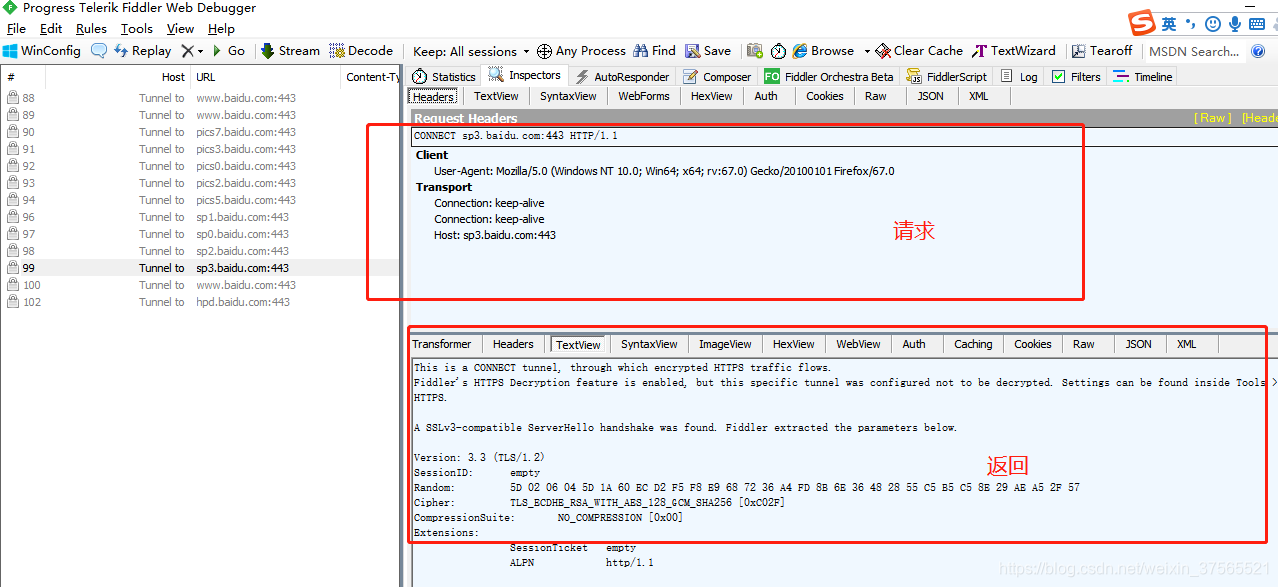The width and height of the screenshot is (1278, 587).
Task: Select User-Agent header line
Action: (664, 171)
